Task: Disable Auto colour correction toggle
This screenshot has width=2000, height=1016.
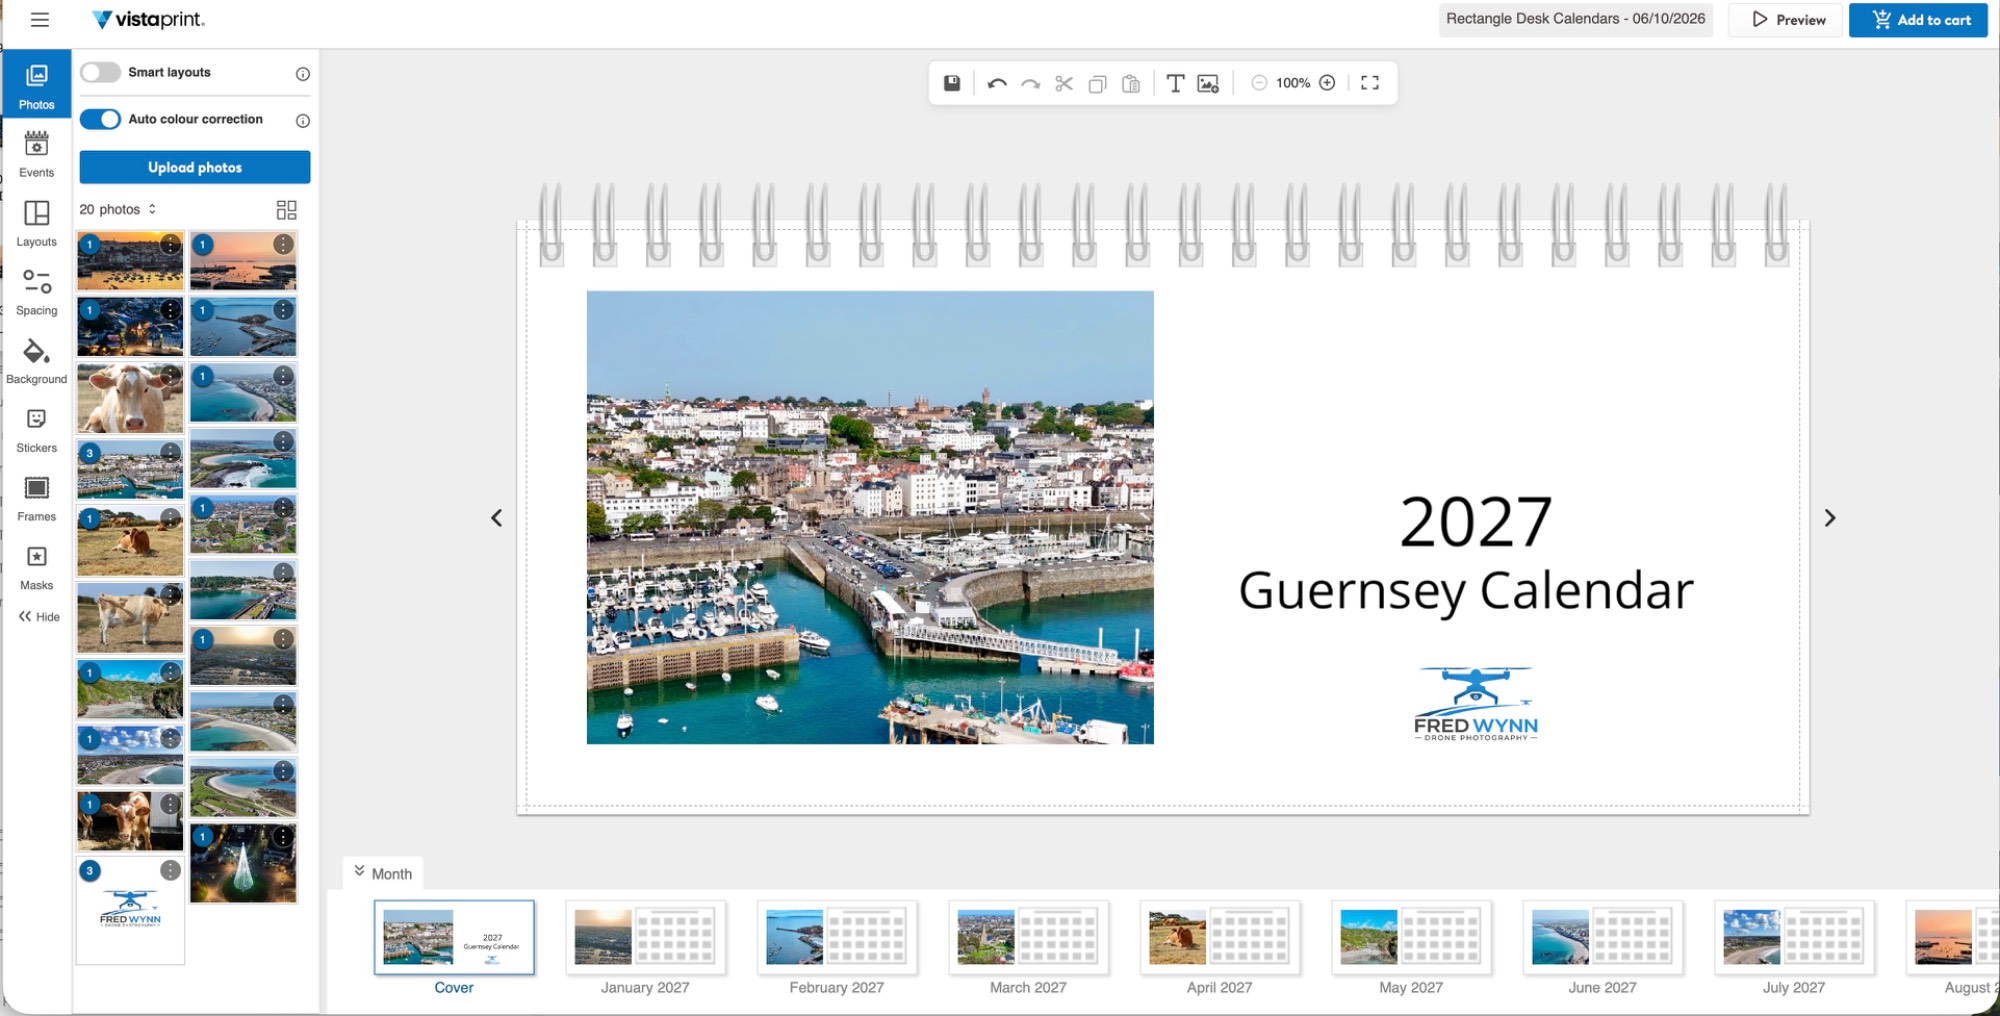Action: pos(100,119)
